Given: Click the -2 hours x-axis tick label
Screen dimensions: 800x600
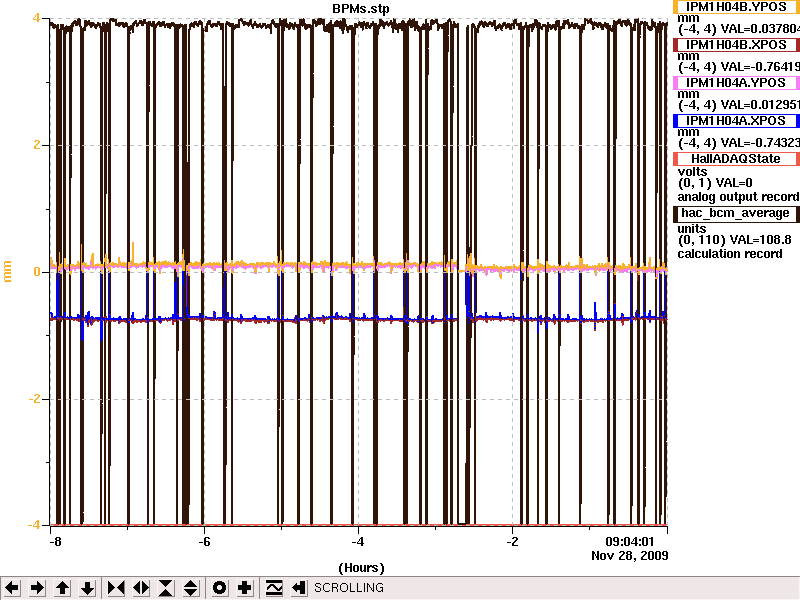Looking at the screenshot, I should [x=512, y=542].
